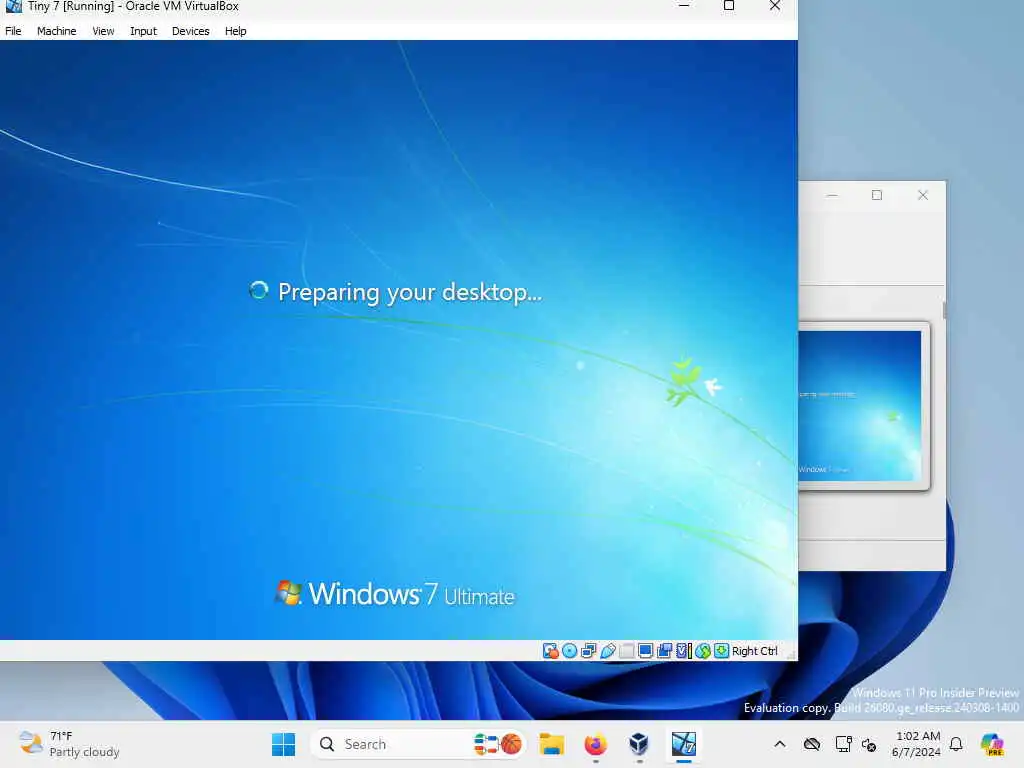Click the network tray icon
The width and height of the screenshot is (1024, 768).
843,744
